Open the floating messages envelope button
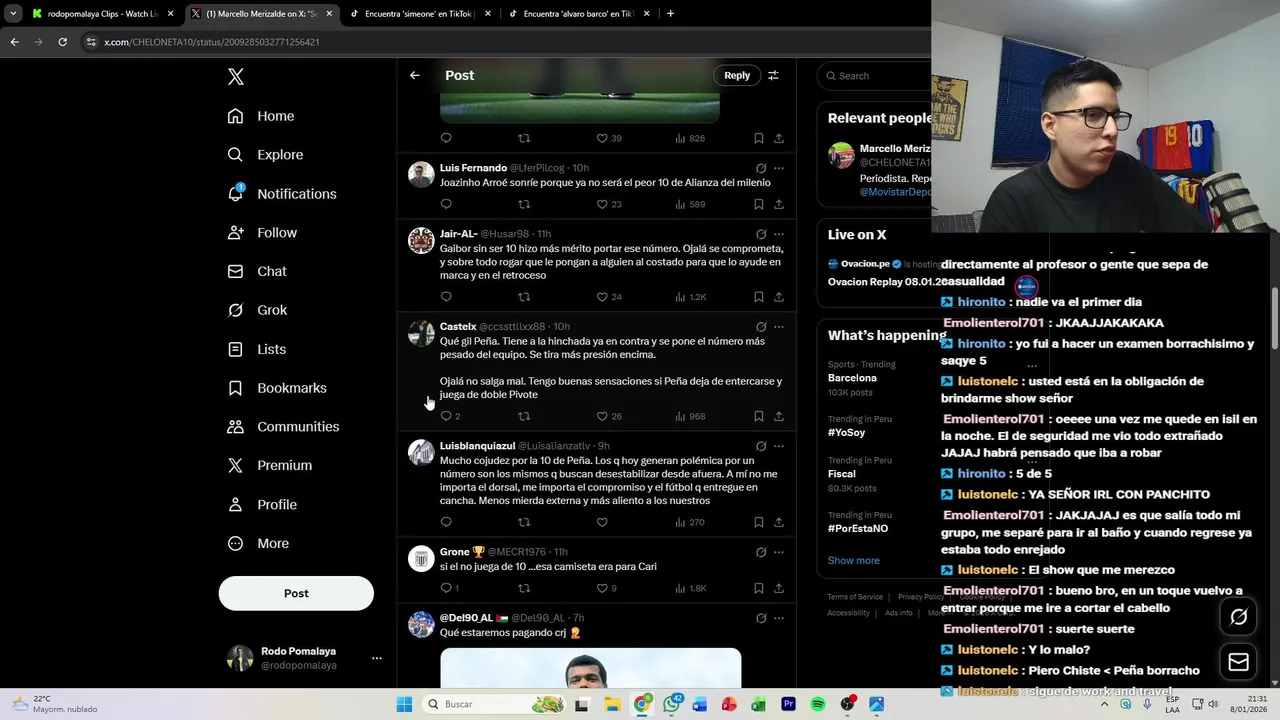 [x=1238, y=662]
